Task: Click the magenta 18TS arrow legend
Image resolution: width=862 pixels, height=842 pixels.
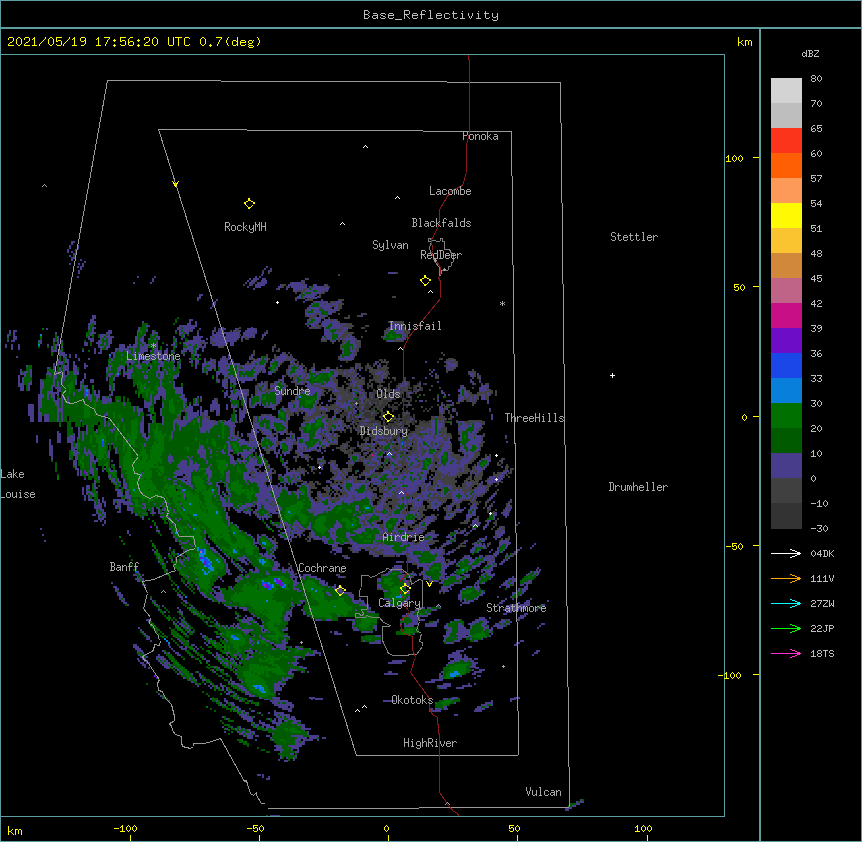Action: tap(786, 653)
